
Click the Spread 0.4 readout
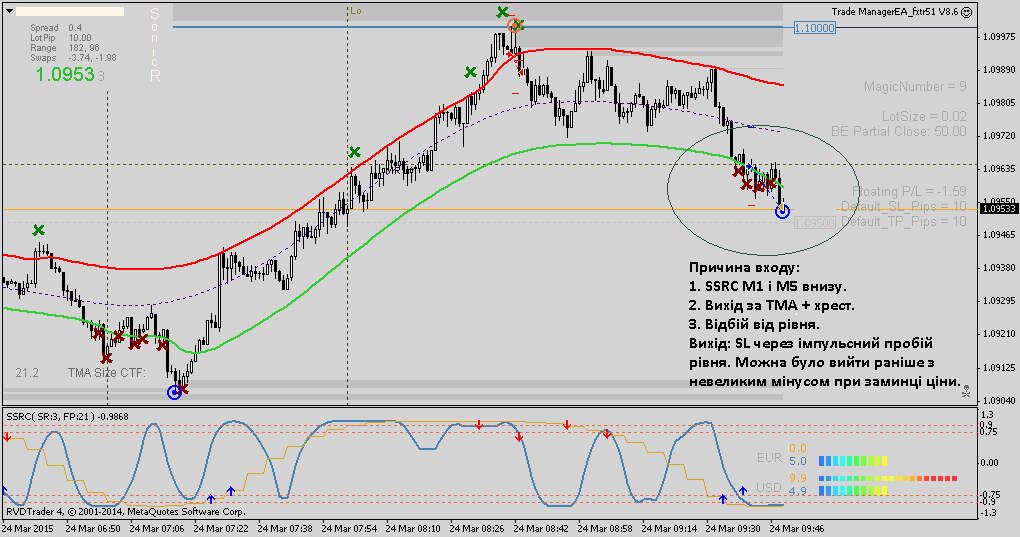[56, 28]
